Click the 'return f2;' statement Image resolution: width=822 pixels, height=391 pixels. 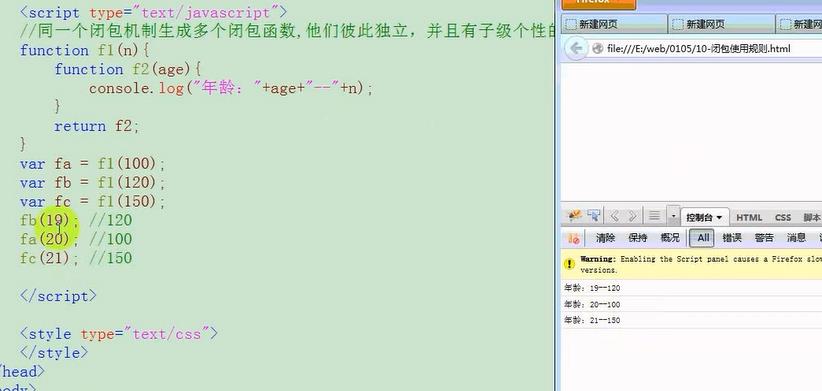pos(97,126)
